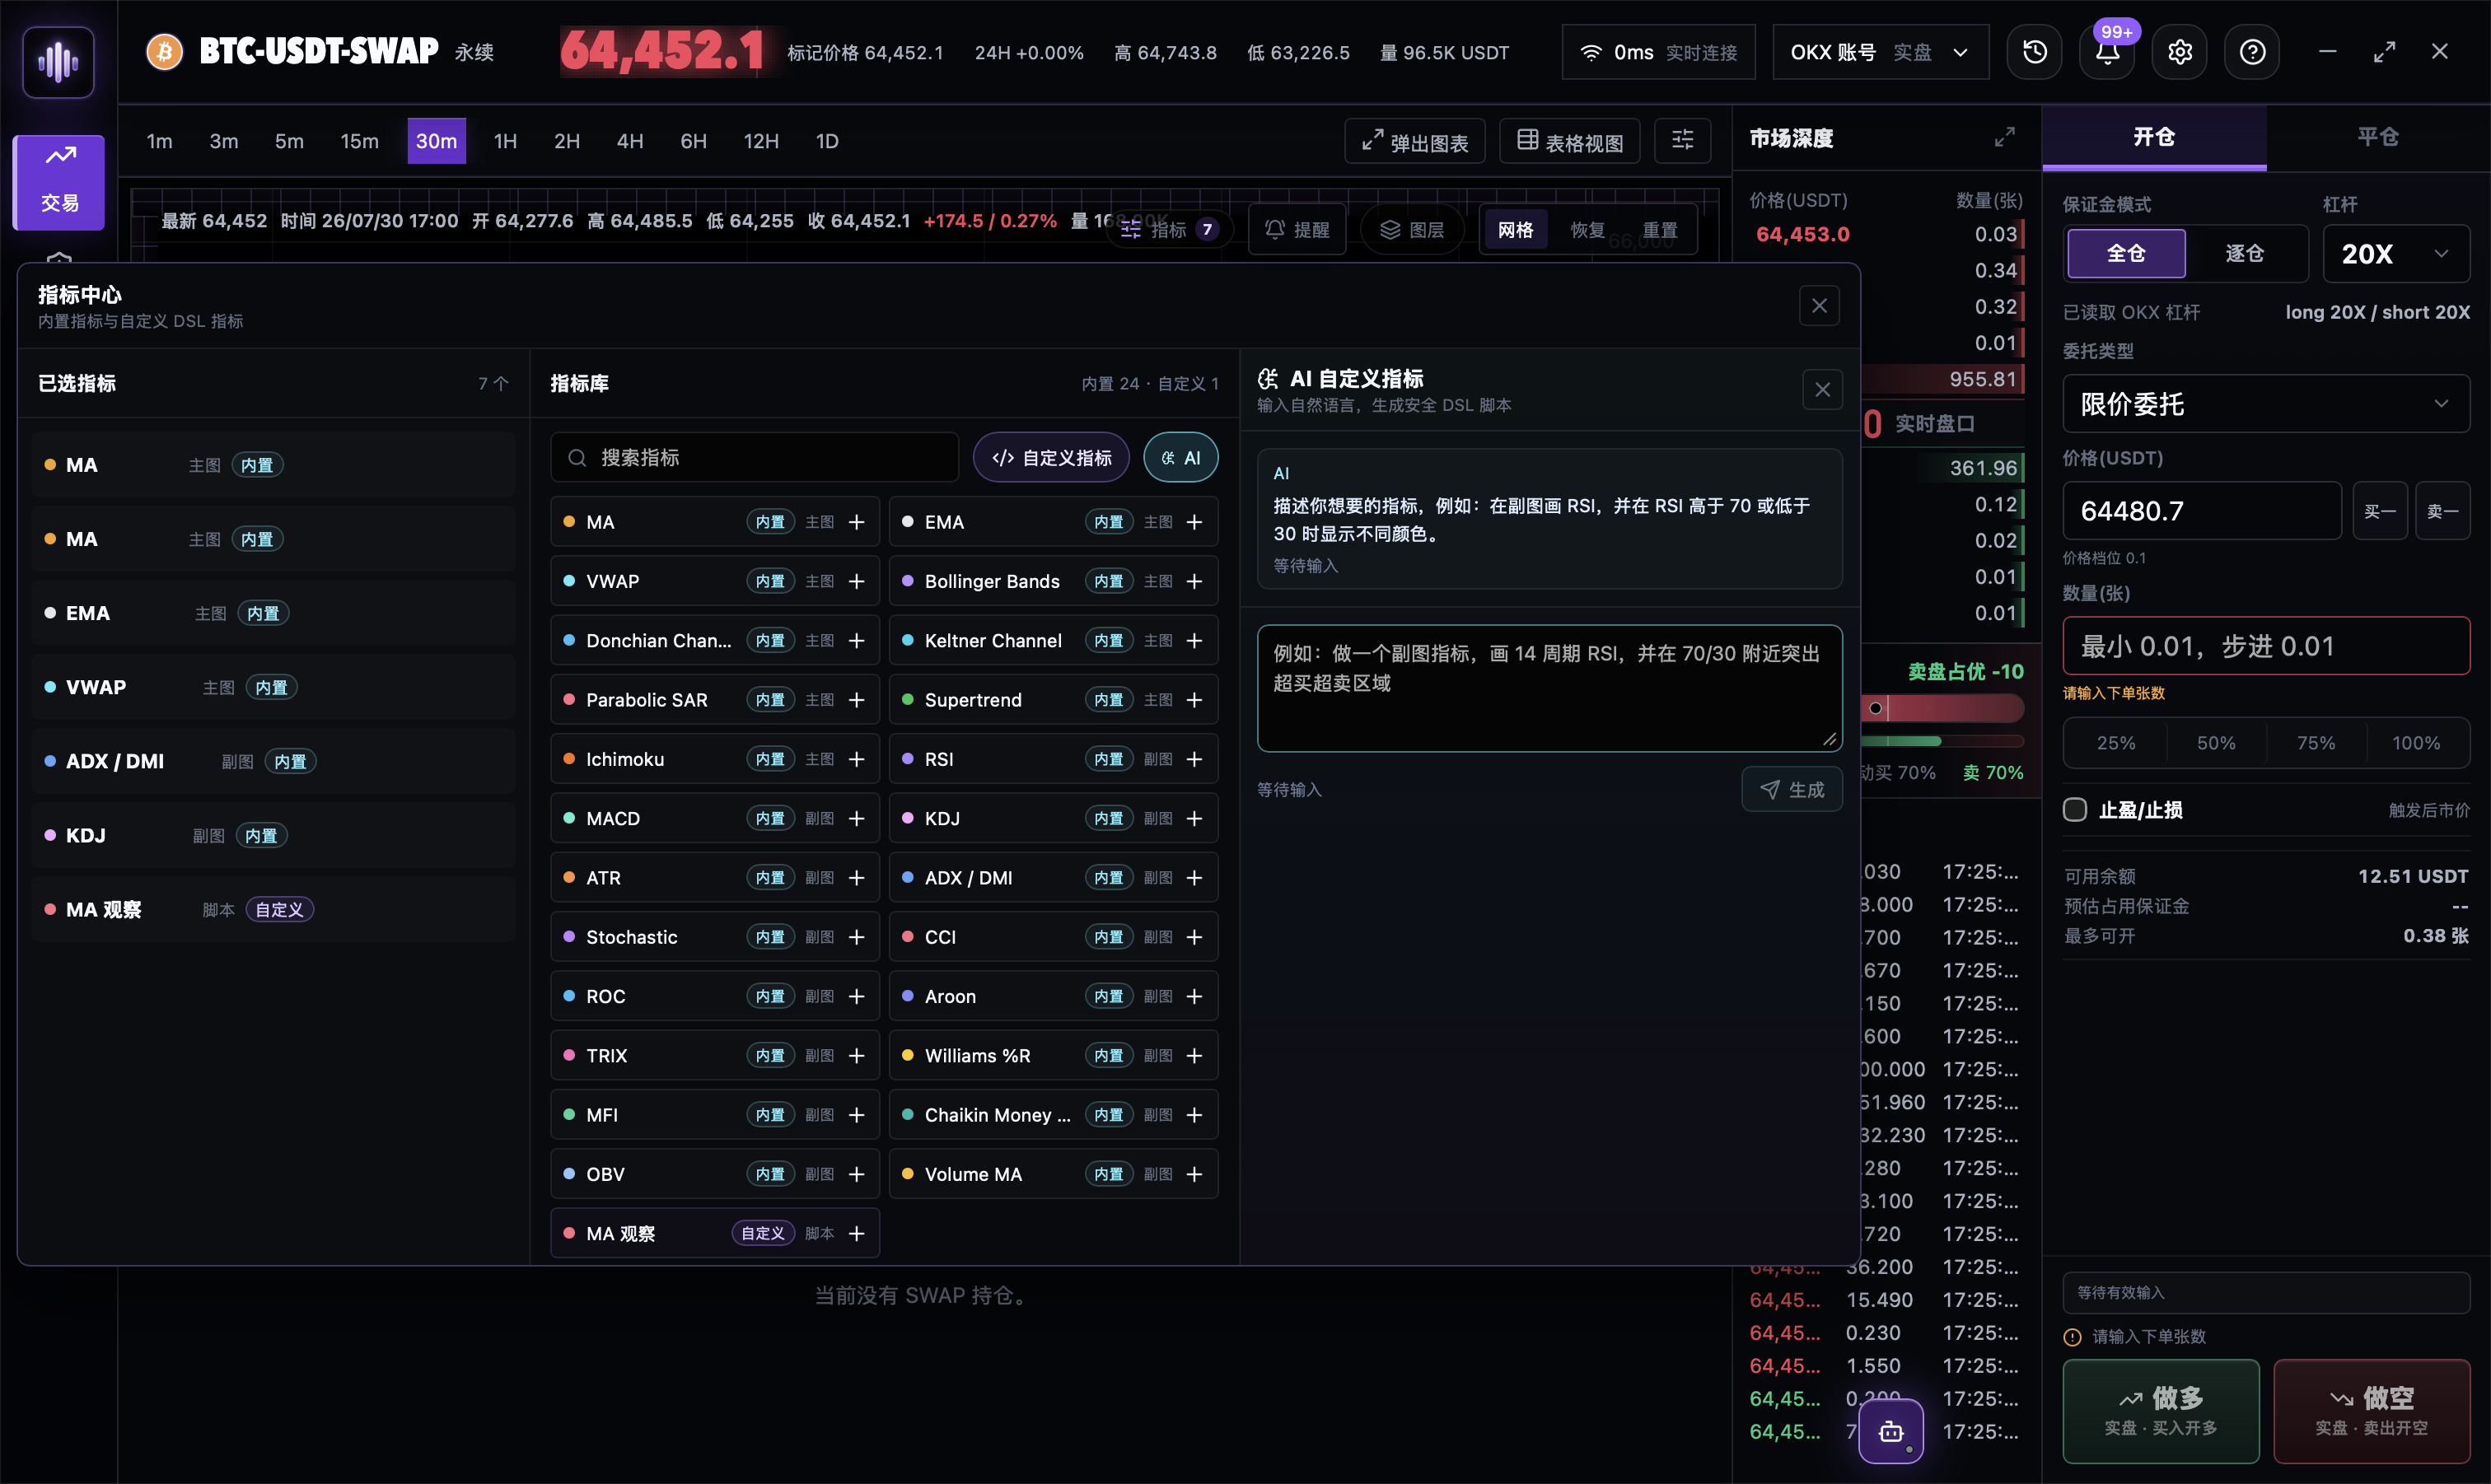Select the 25% quantity option
The height and width of the screenshot is (1484, 2491).
(x=2116, y=743)
